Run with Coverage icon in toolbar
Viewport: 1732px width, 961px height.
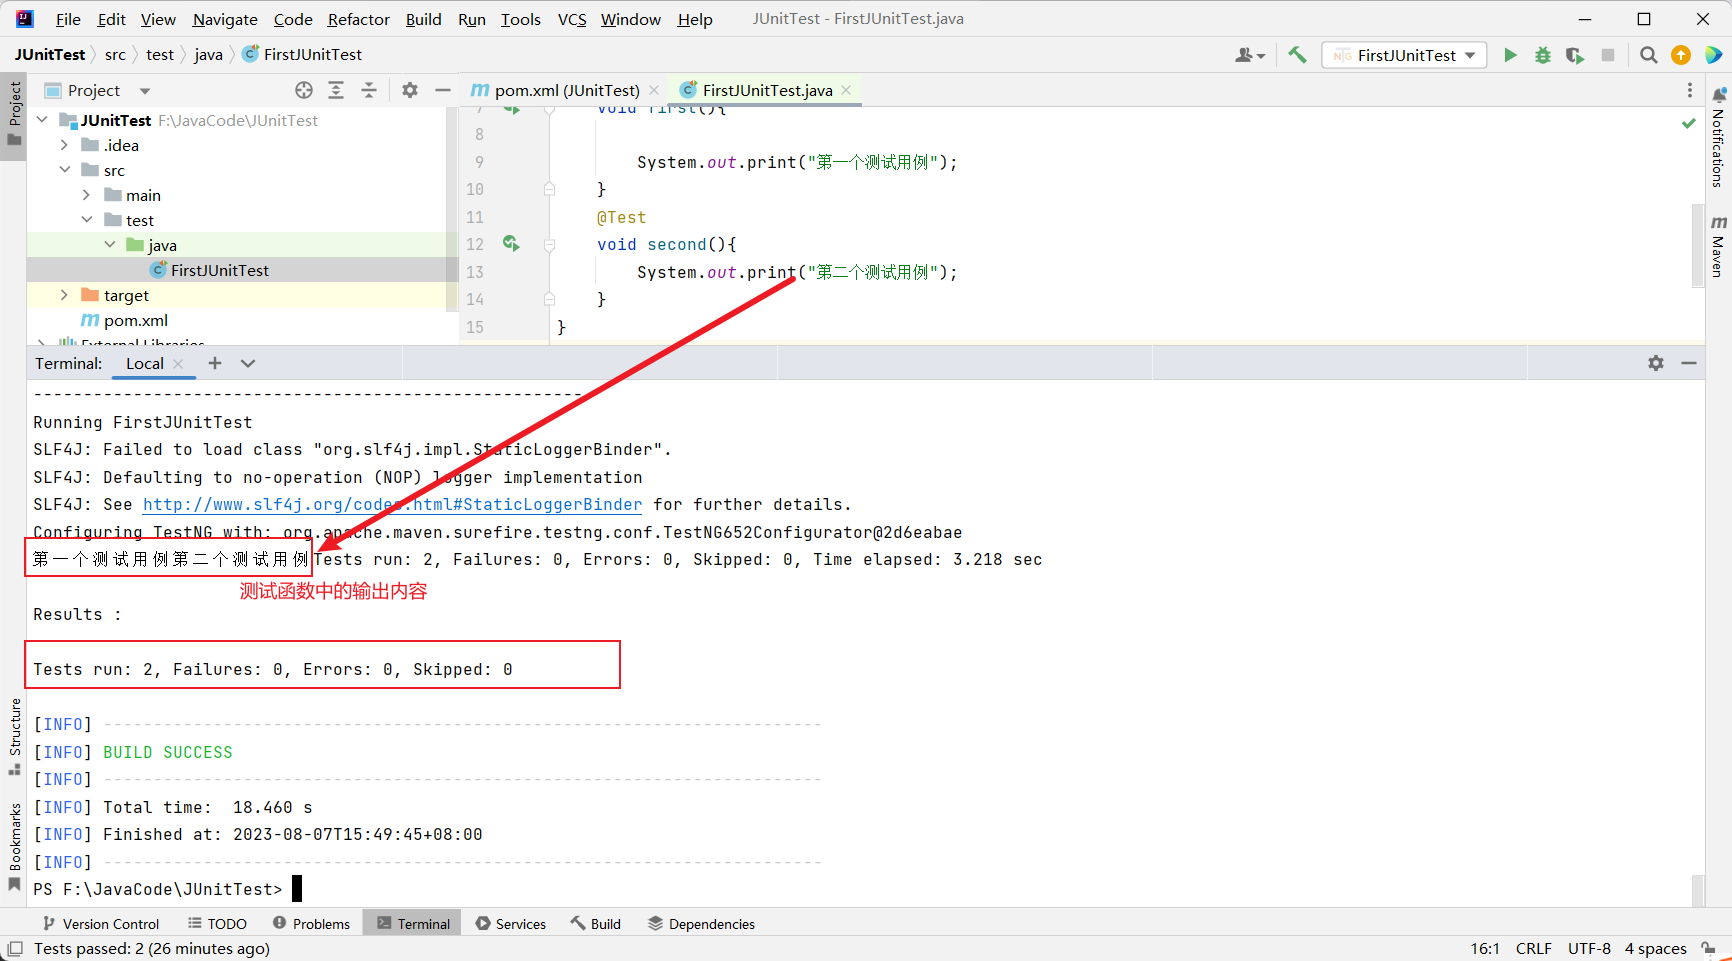1575,55
